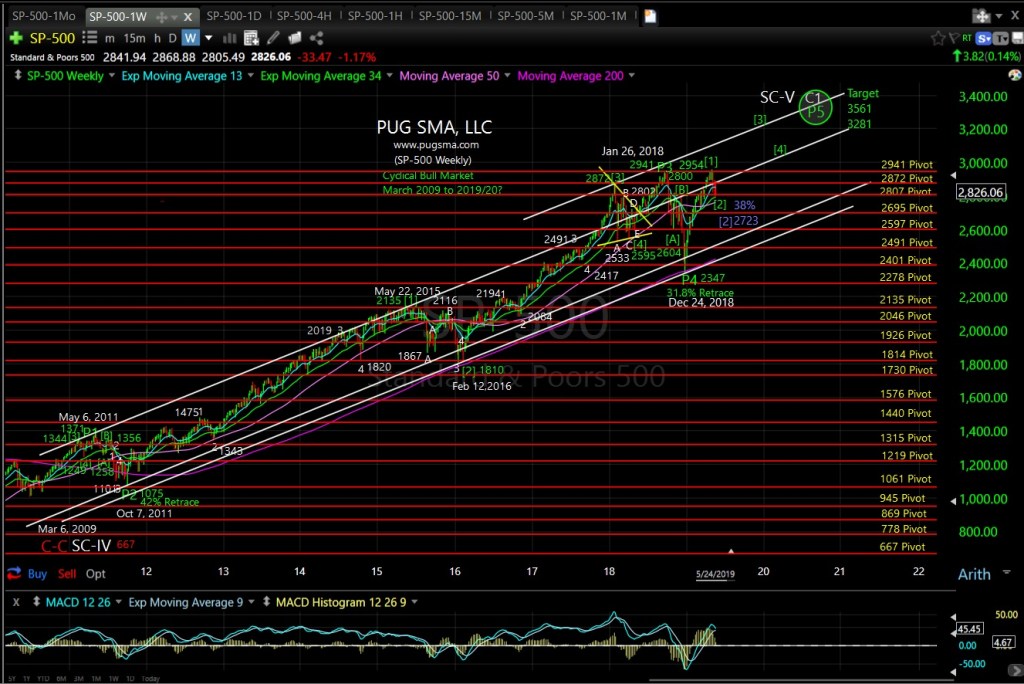
Task: Click the up-down arrows beside MACD Histogram
Action: (266, 602)
